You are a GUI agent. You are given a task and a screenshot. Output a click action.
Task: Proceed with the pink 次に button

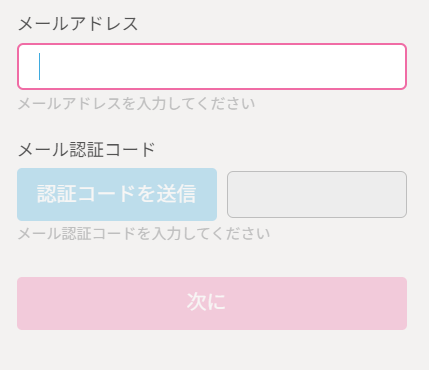click(212, 303)
